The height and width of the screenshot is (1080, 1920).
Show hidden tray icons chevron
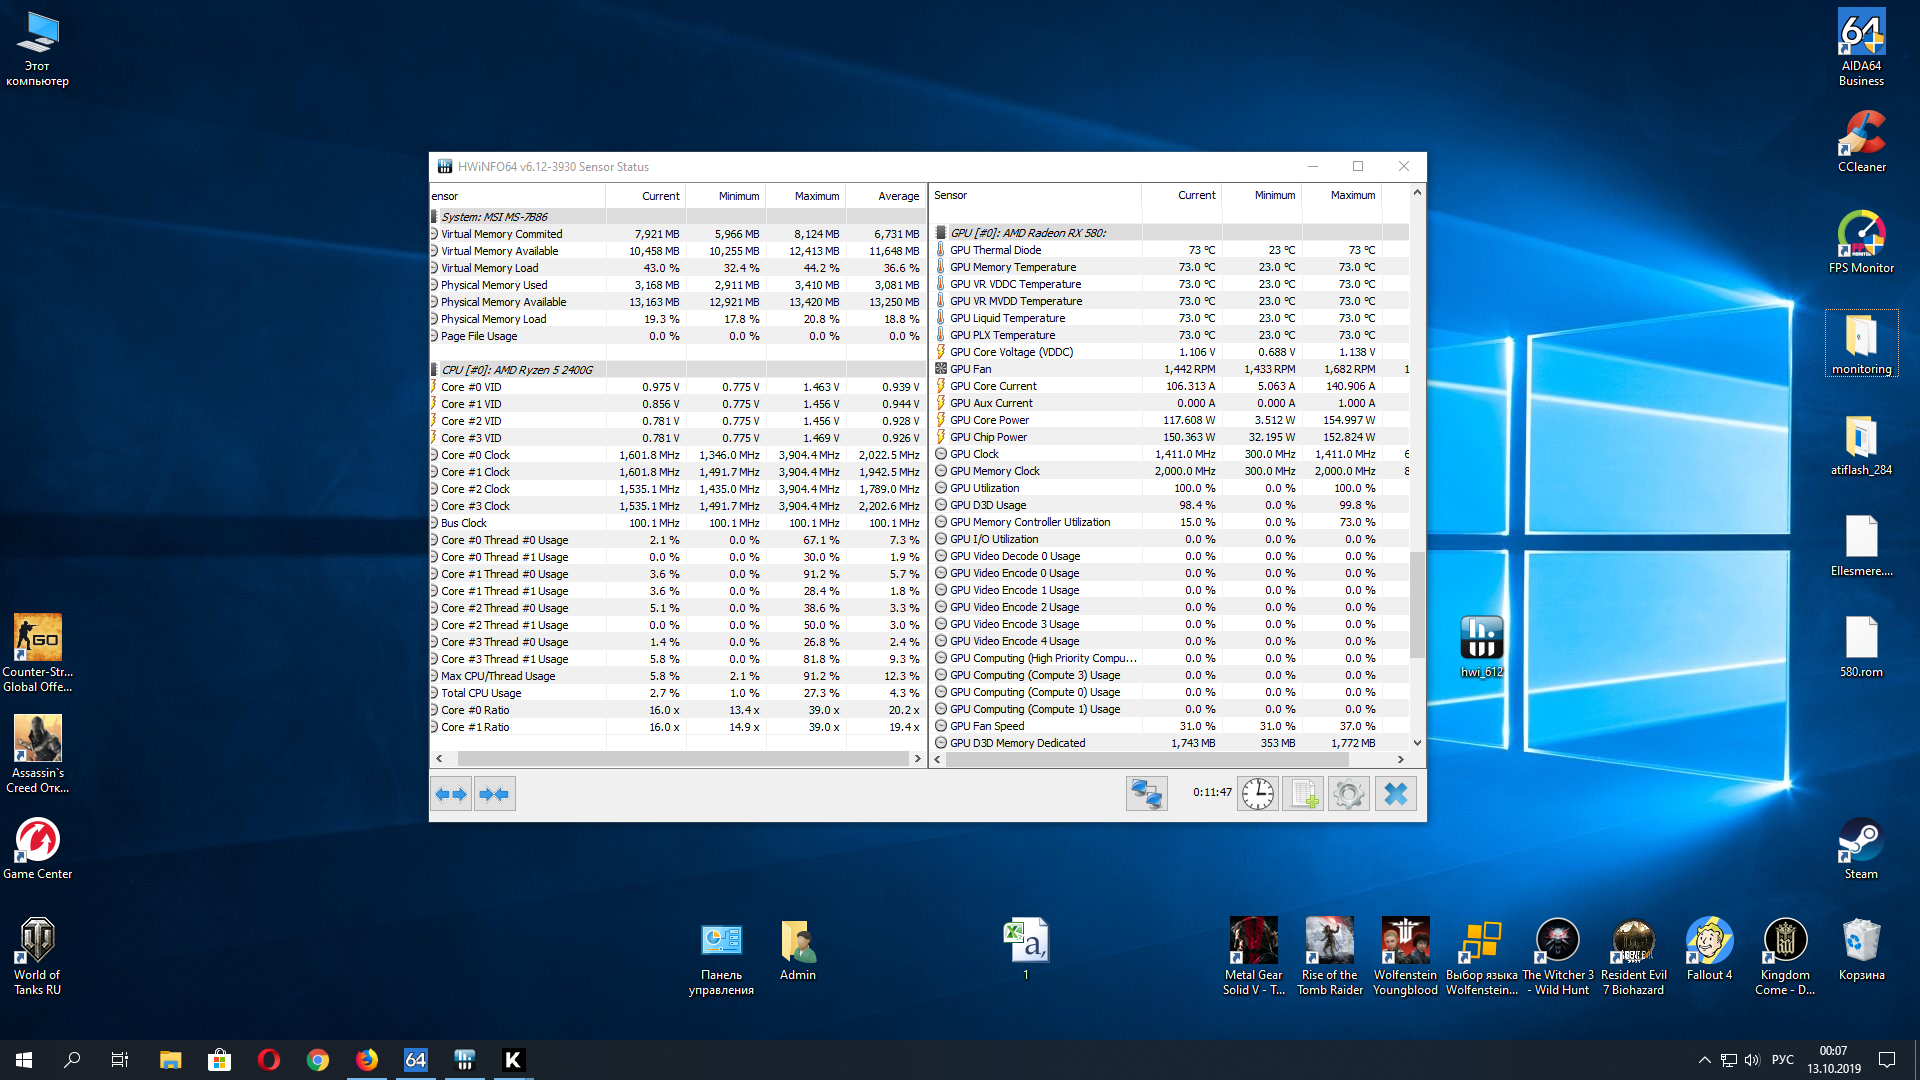[x=1704, y=1060]
